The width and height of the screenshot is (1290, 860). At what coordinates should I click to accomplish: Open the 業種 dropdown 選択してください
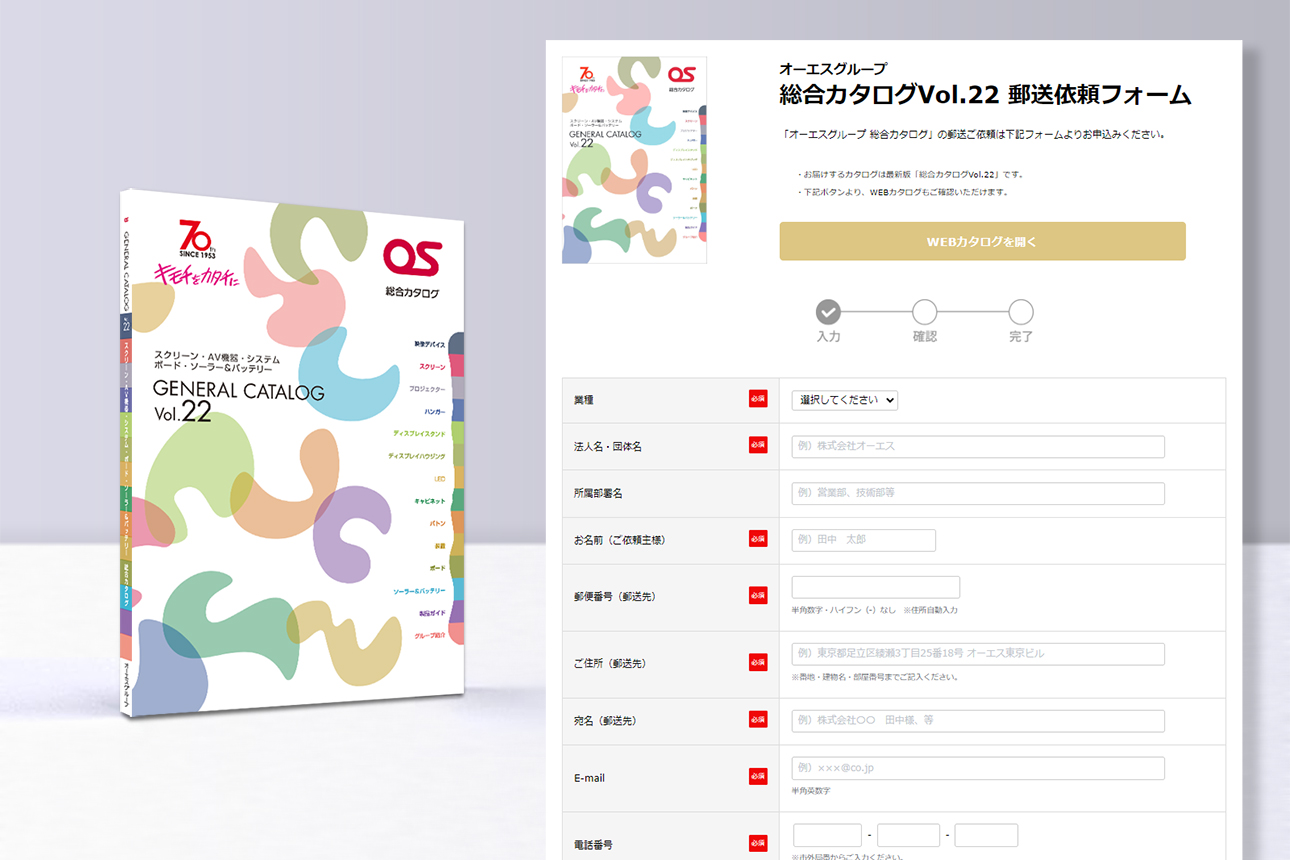pos(844,399)
